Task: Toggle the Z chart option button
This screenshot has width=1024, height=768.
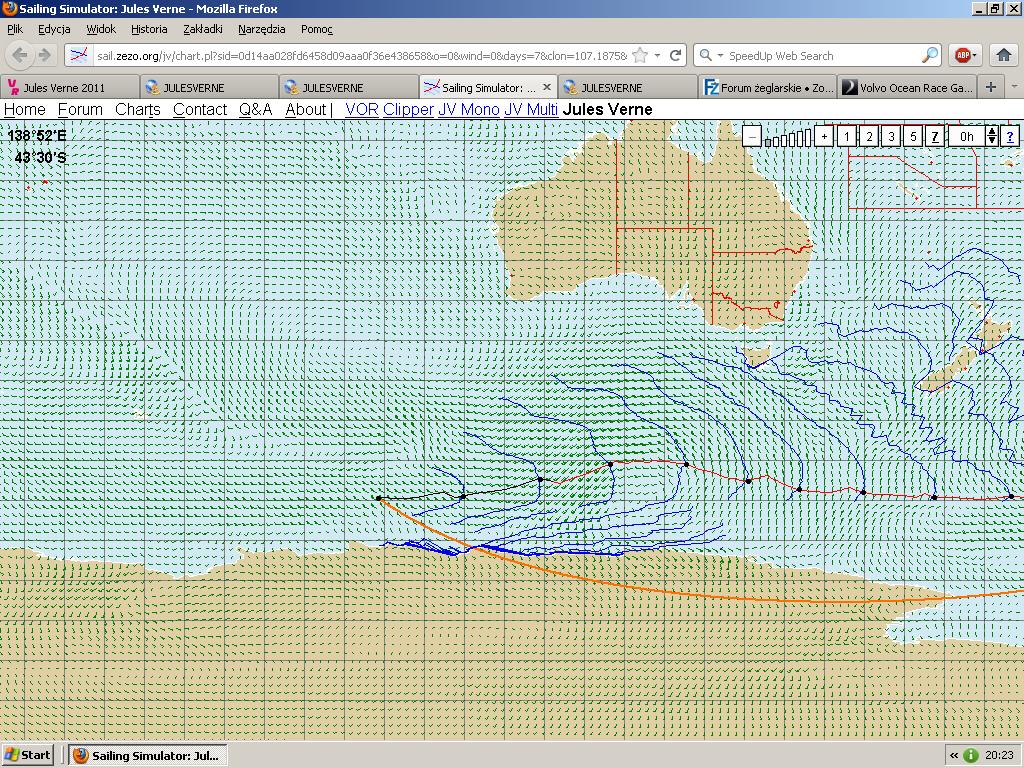Action: coord(935,137)
